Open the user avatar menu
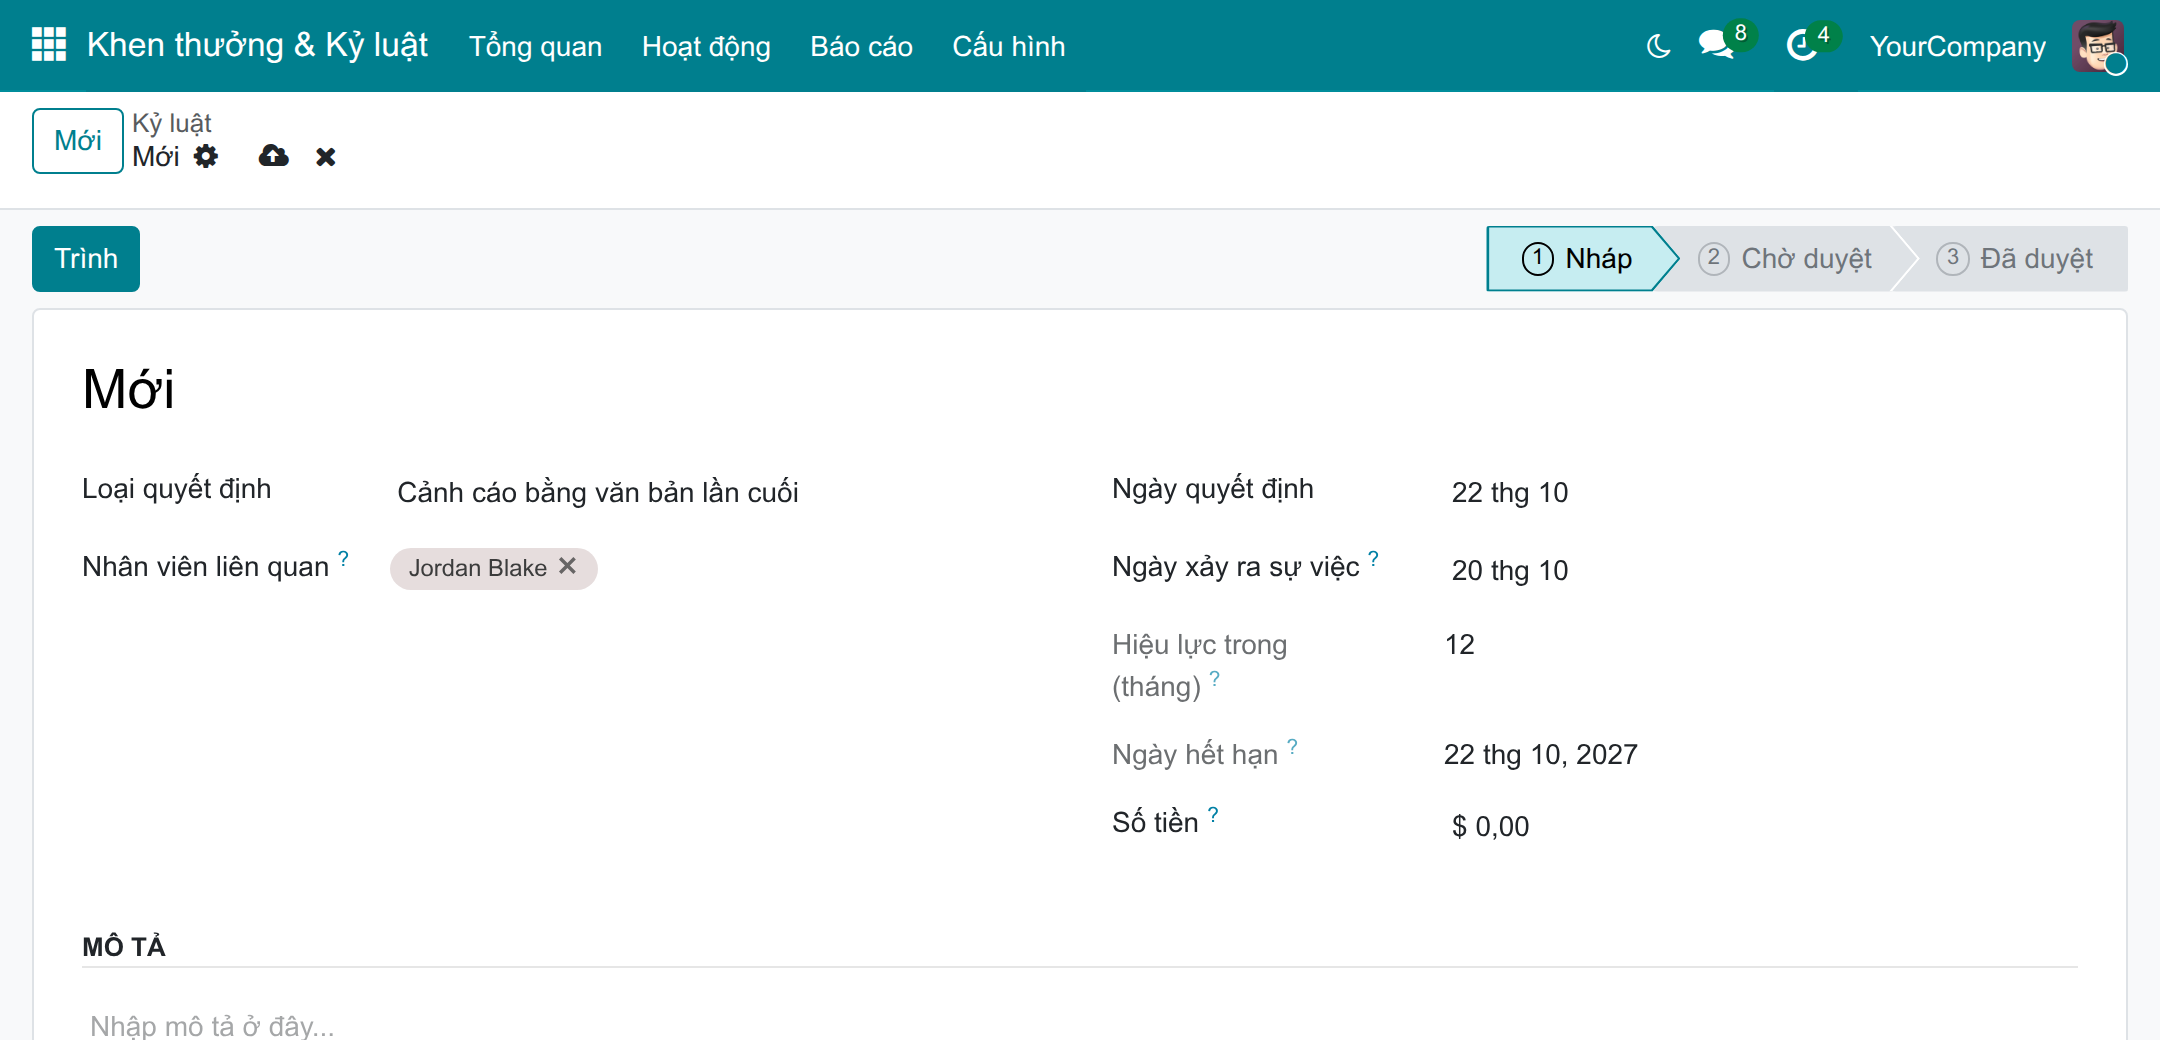 pos(2098,46)
